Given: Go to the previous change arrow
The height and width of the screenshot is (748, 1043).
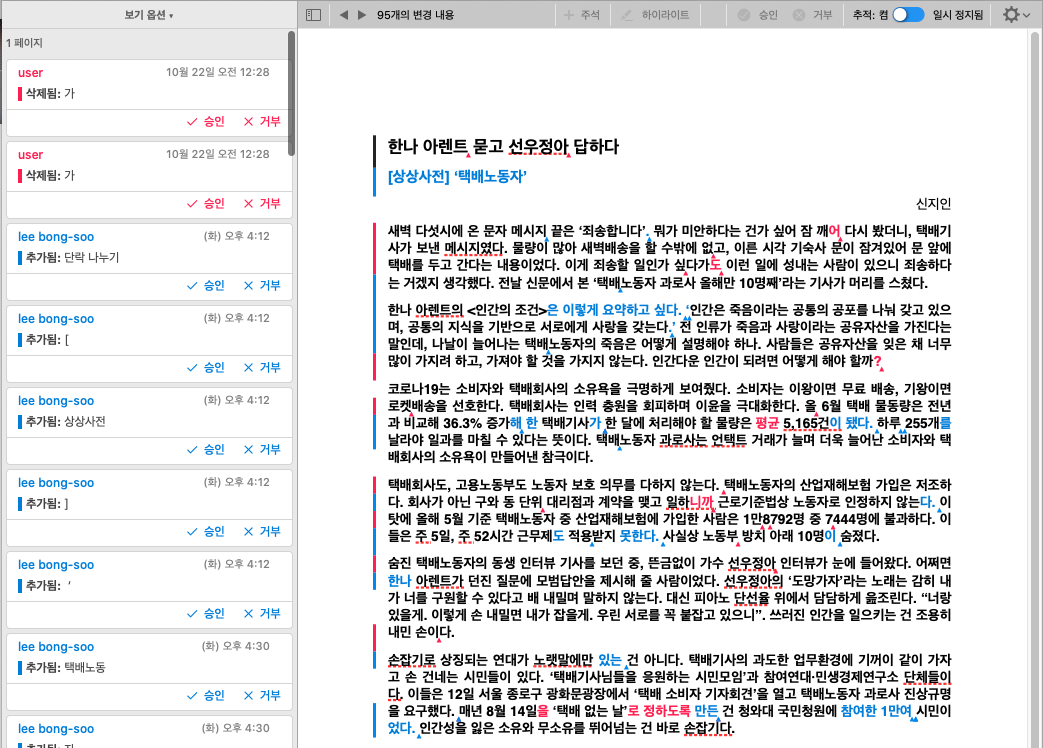Looking at the screenshot, I should point(344,15).
